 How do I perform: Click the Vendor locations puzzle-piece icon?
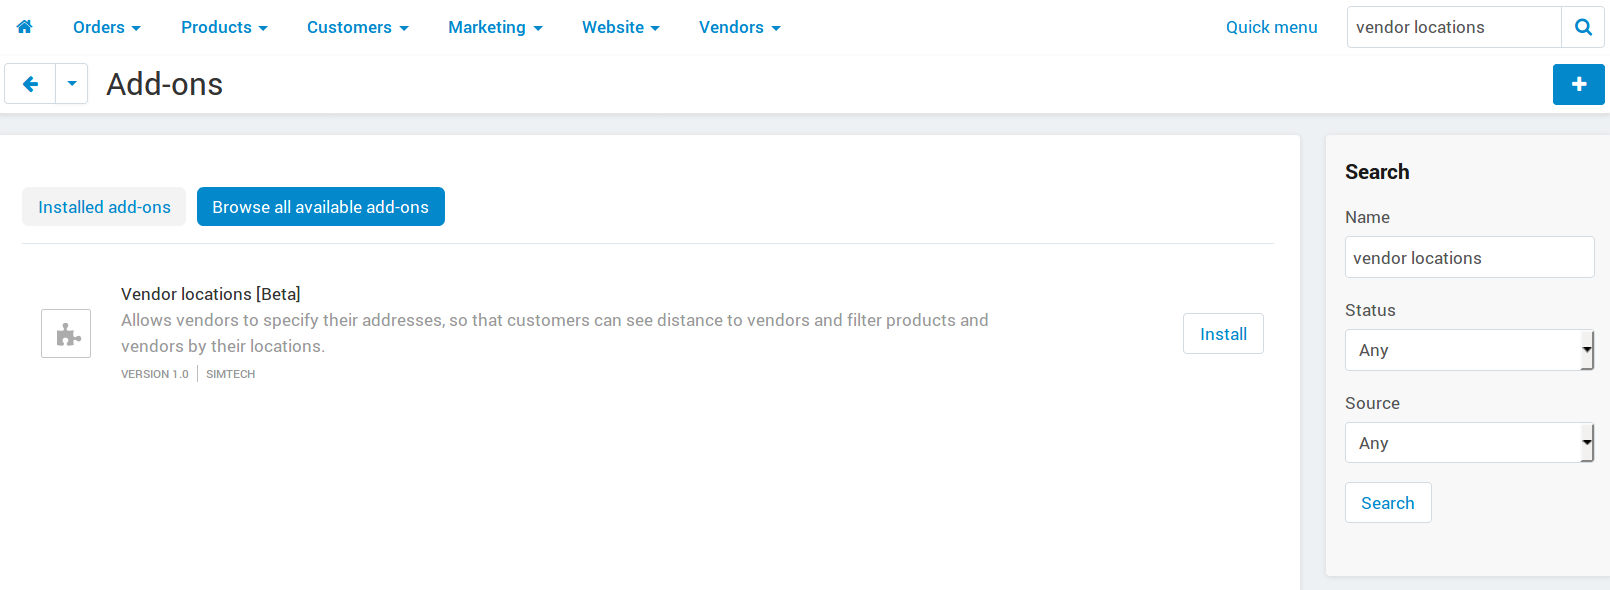[x=66, y=334]
